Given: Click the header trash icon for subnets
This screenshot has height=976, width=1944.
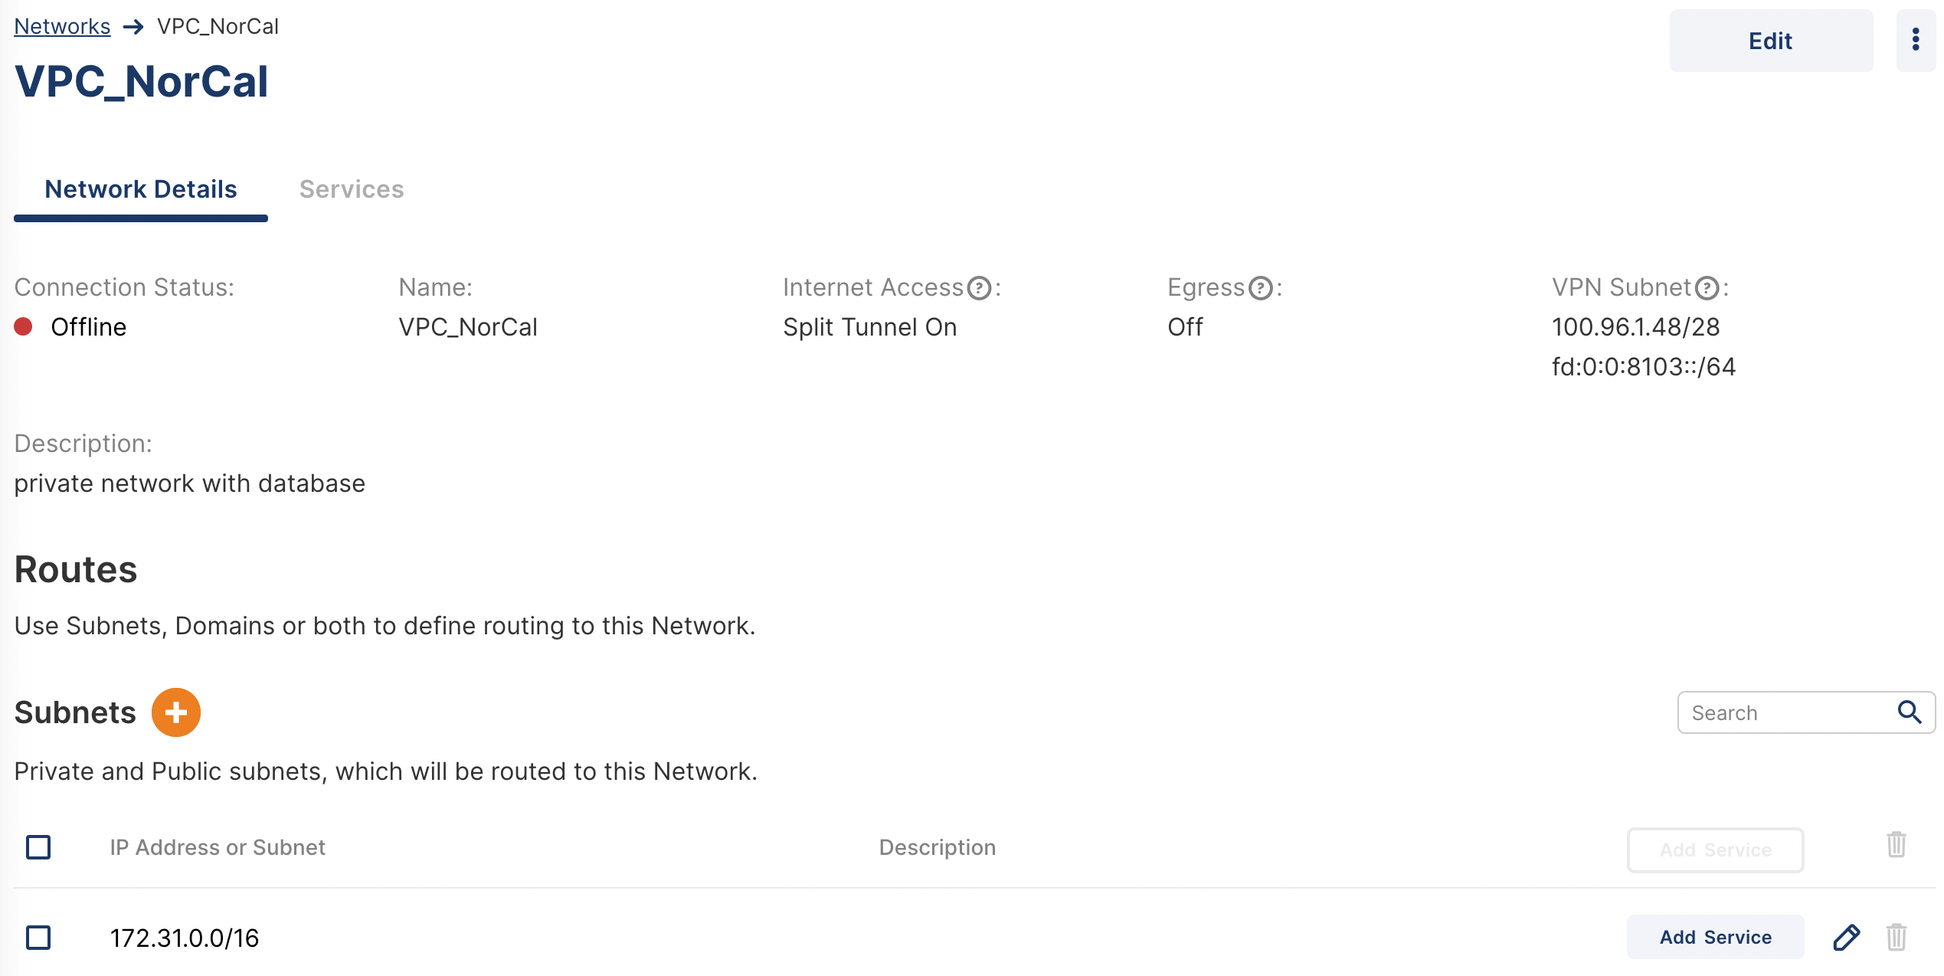Looking at the screenshot, I should click(x=1896, y=845).
